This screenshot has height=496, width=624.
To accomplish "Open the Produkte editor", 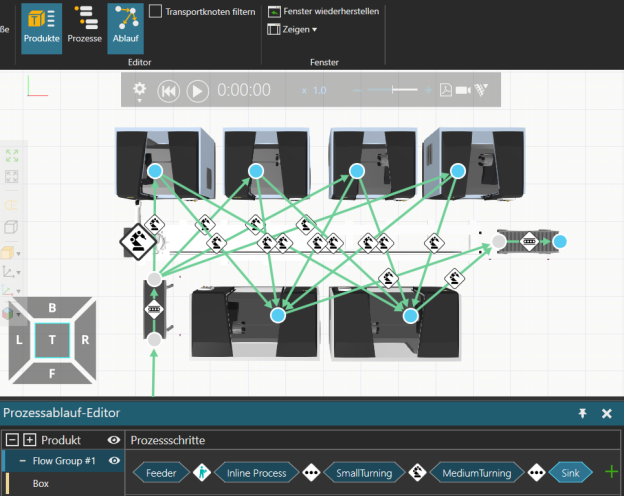I will (41, 28).
